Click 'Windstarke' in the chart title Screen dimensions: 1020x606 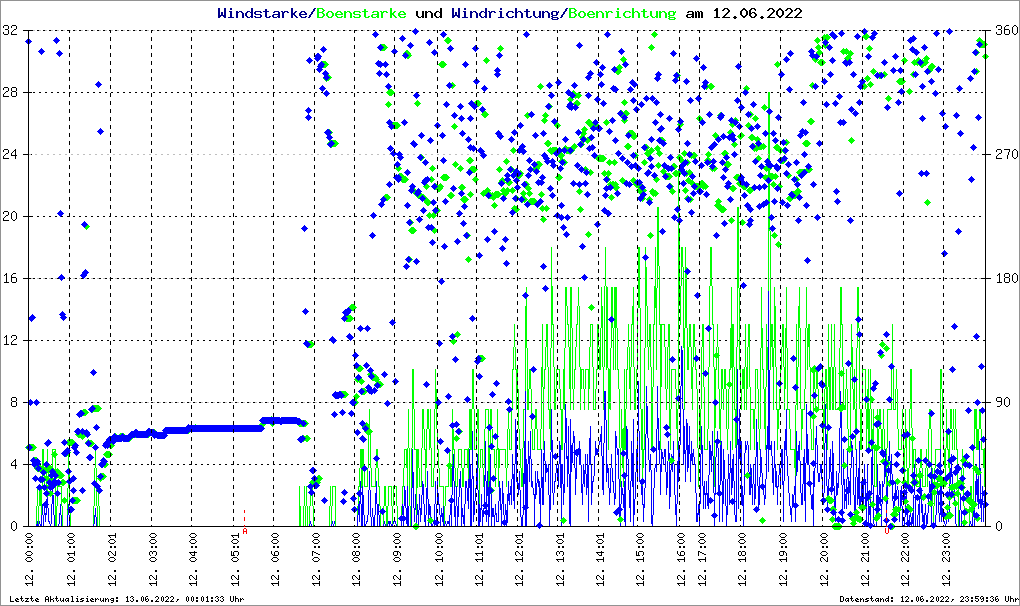tap(264, 14)
